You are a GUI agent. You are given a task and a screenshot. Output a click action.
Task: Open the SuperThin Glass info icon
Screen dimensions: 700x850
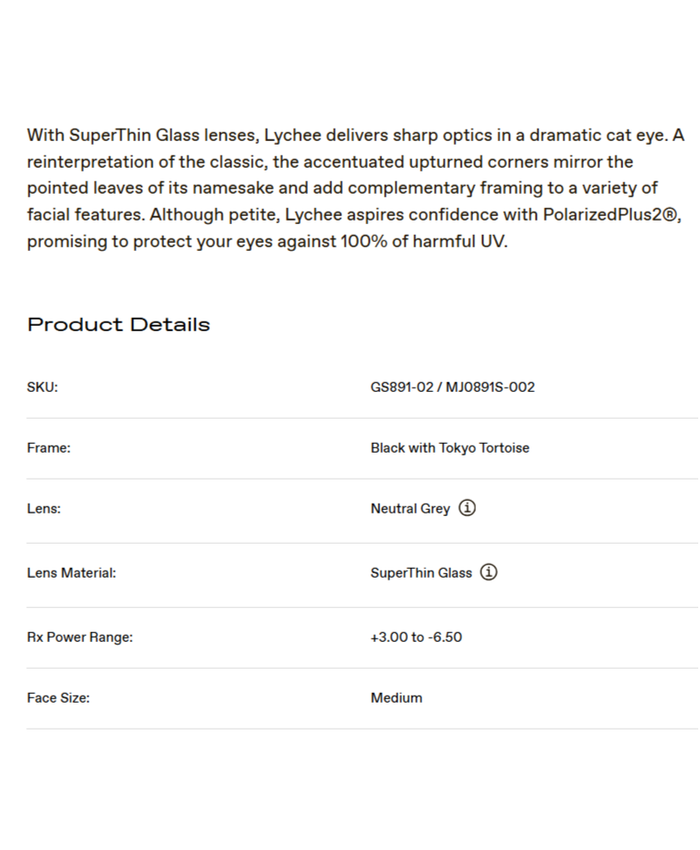point(488,573)
